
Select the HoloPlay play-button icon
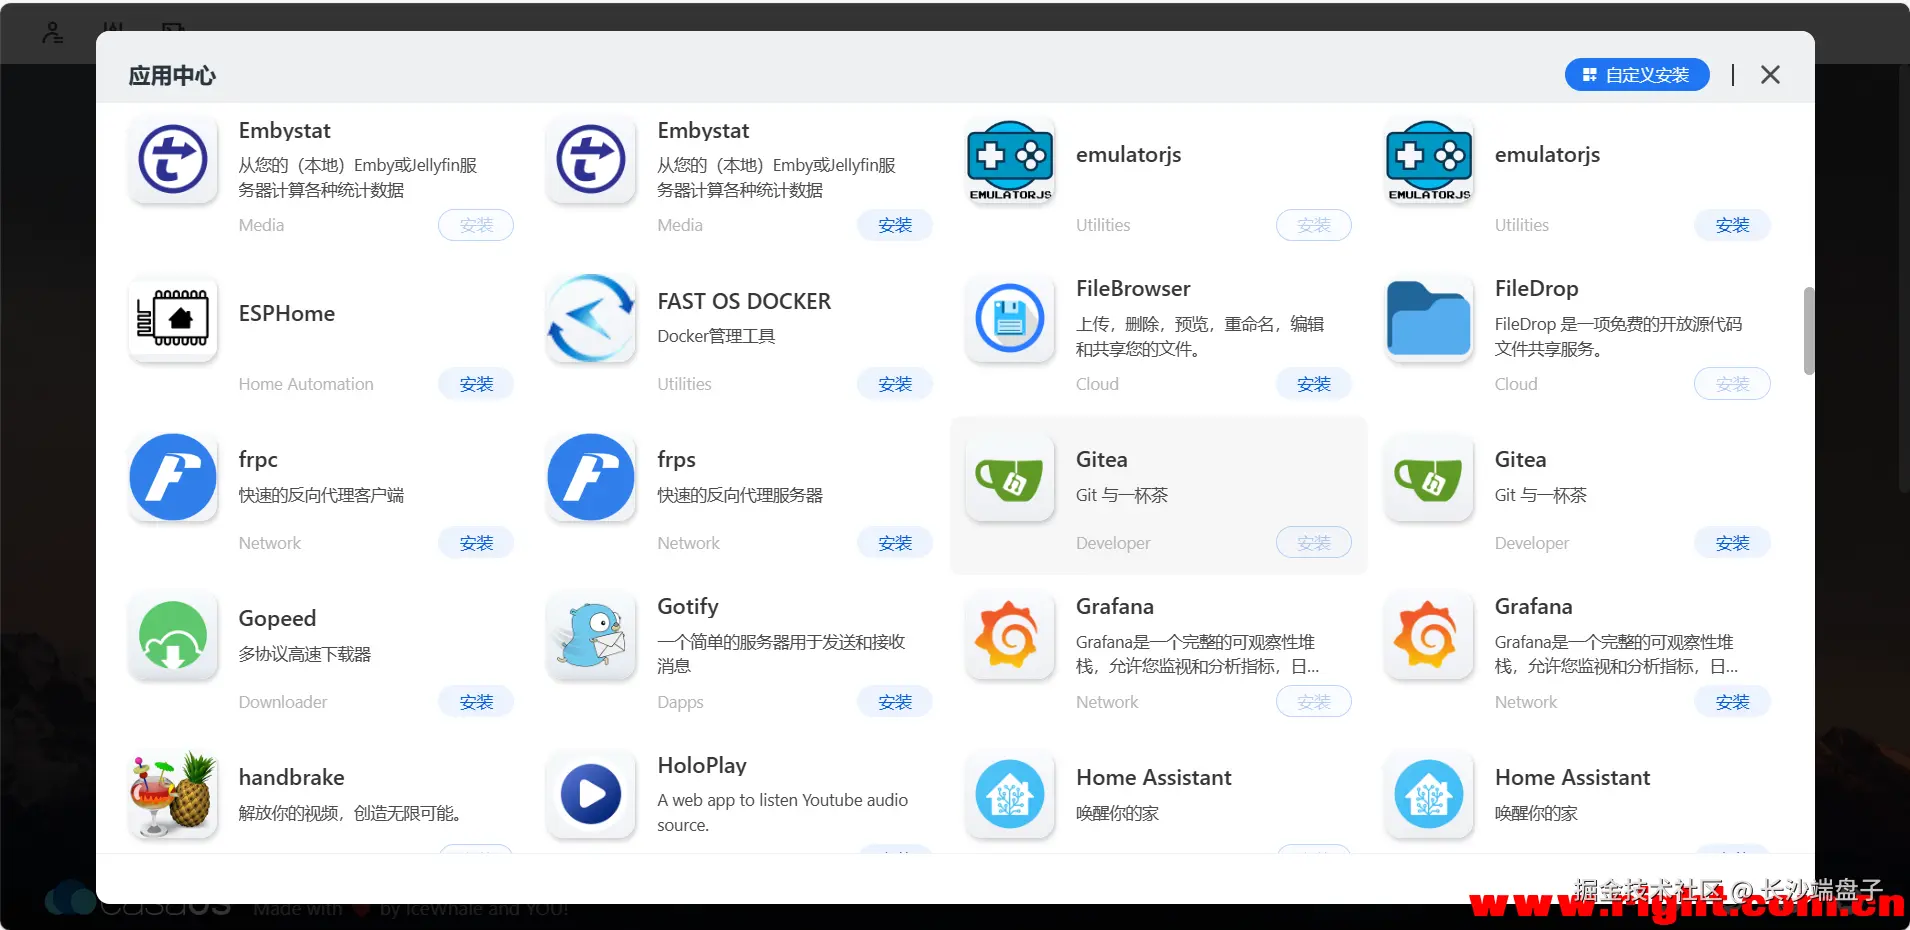[x=591, y=795]
